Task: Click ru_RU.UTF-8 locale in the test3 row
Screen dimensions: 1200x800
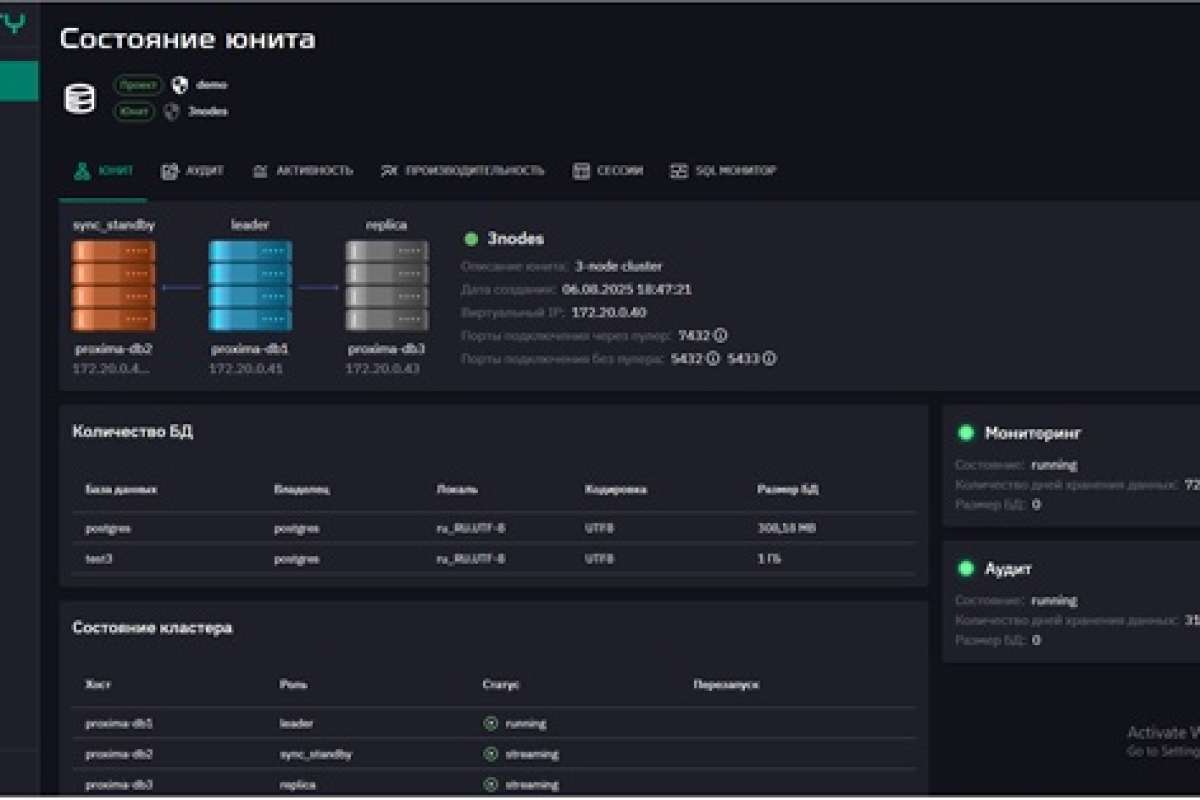Action: pos(471,558)
